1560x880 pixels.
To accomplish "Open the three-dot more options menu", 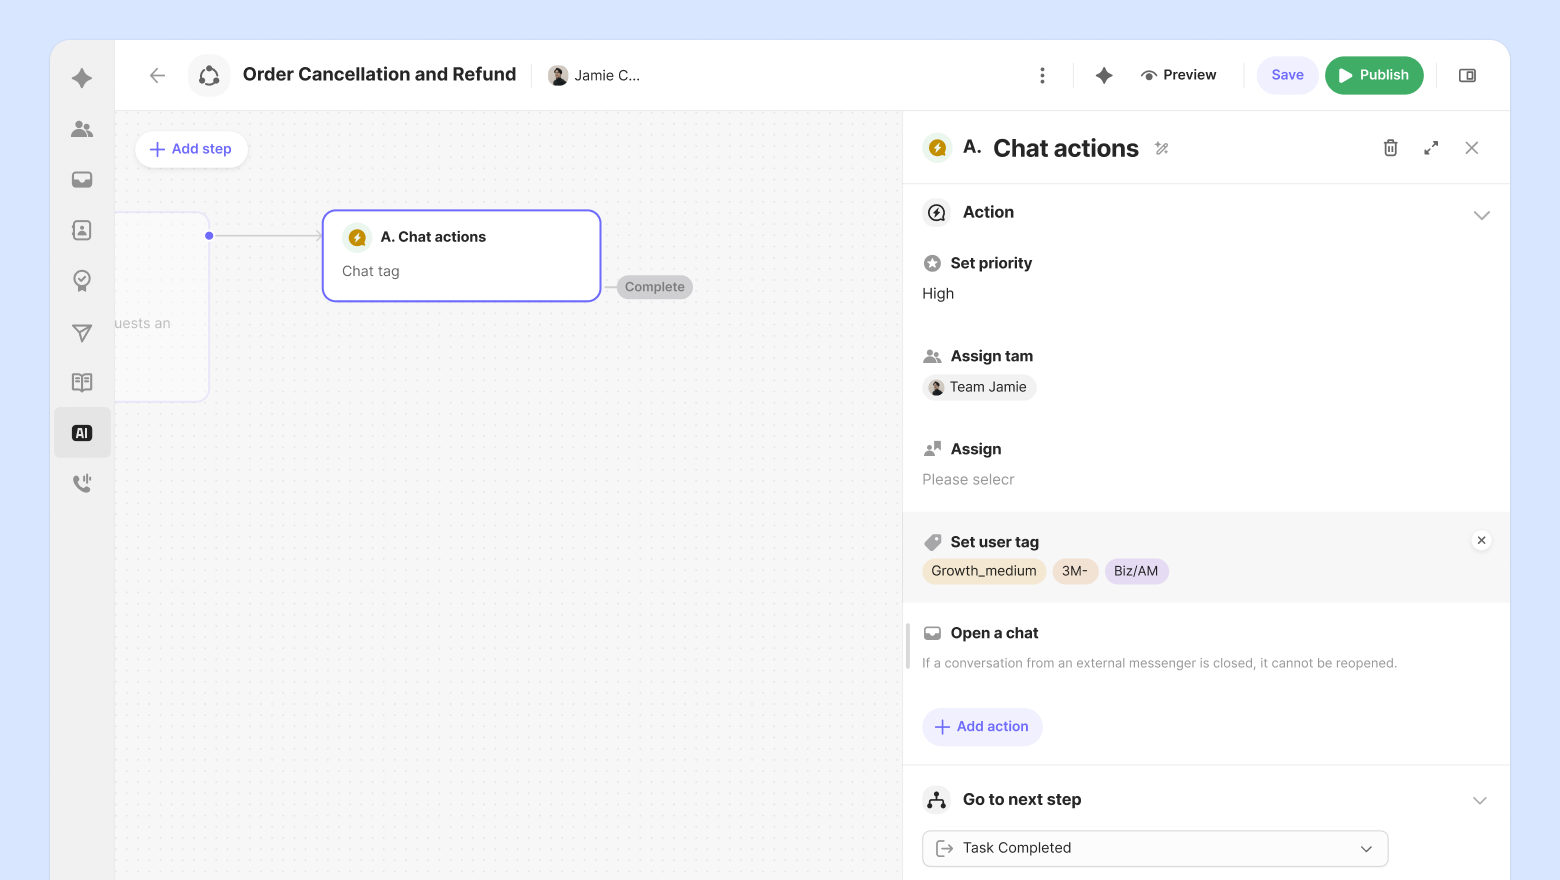I will tap(1042, 75).
